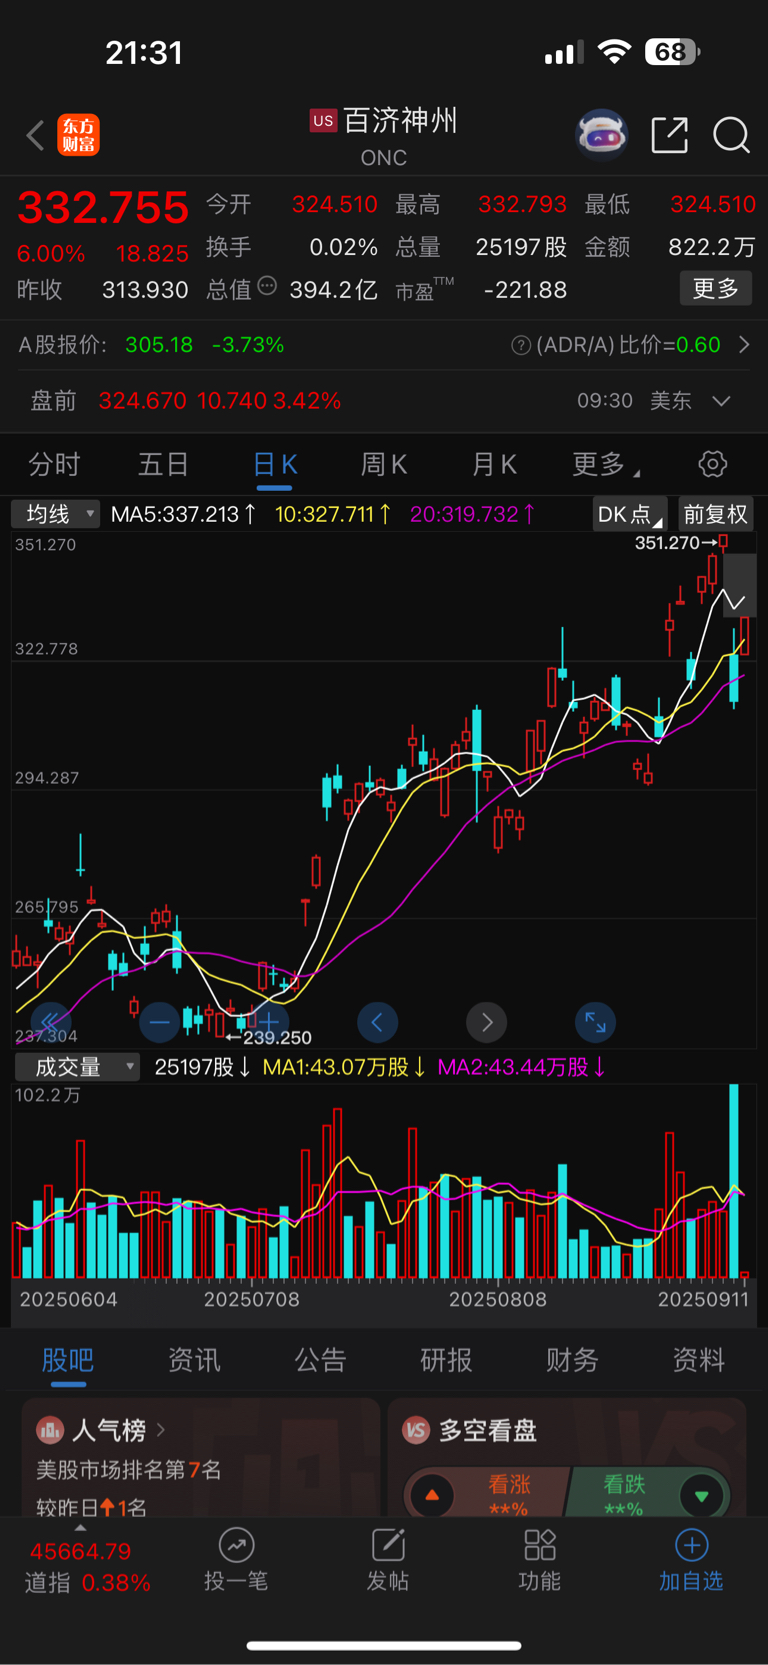Switch to 五日 chart tab
Image resolution: width=768 pixels, height=1665 pixels.
point(163,464)
